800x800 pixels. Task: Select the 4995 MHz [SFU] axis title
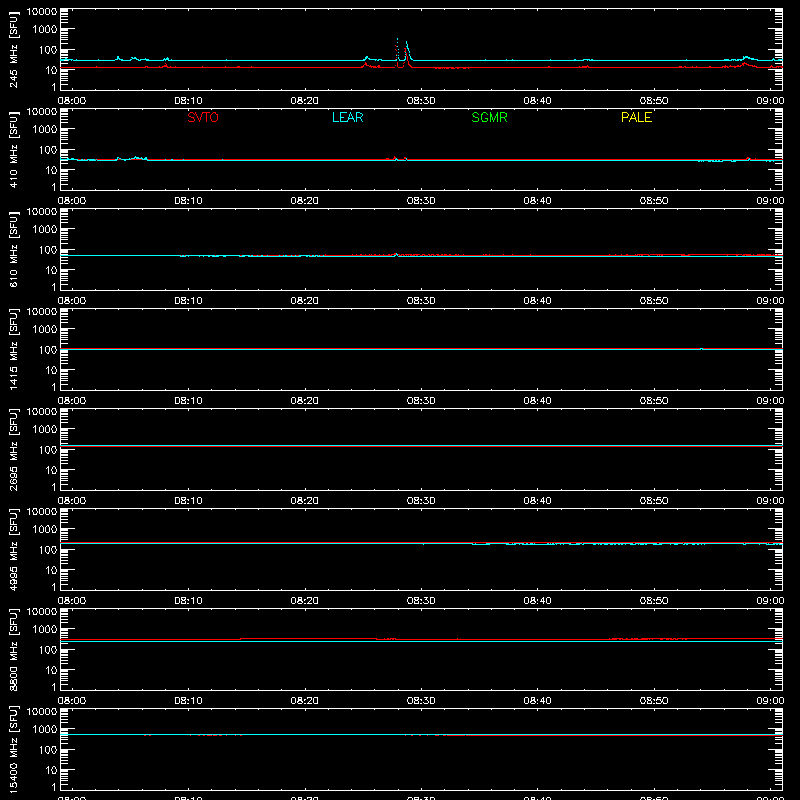pyautogui.click(x=13, y=549)
